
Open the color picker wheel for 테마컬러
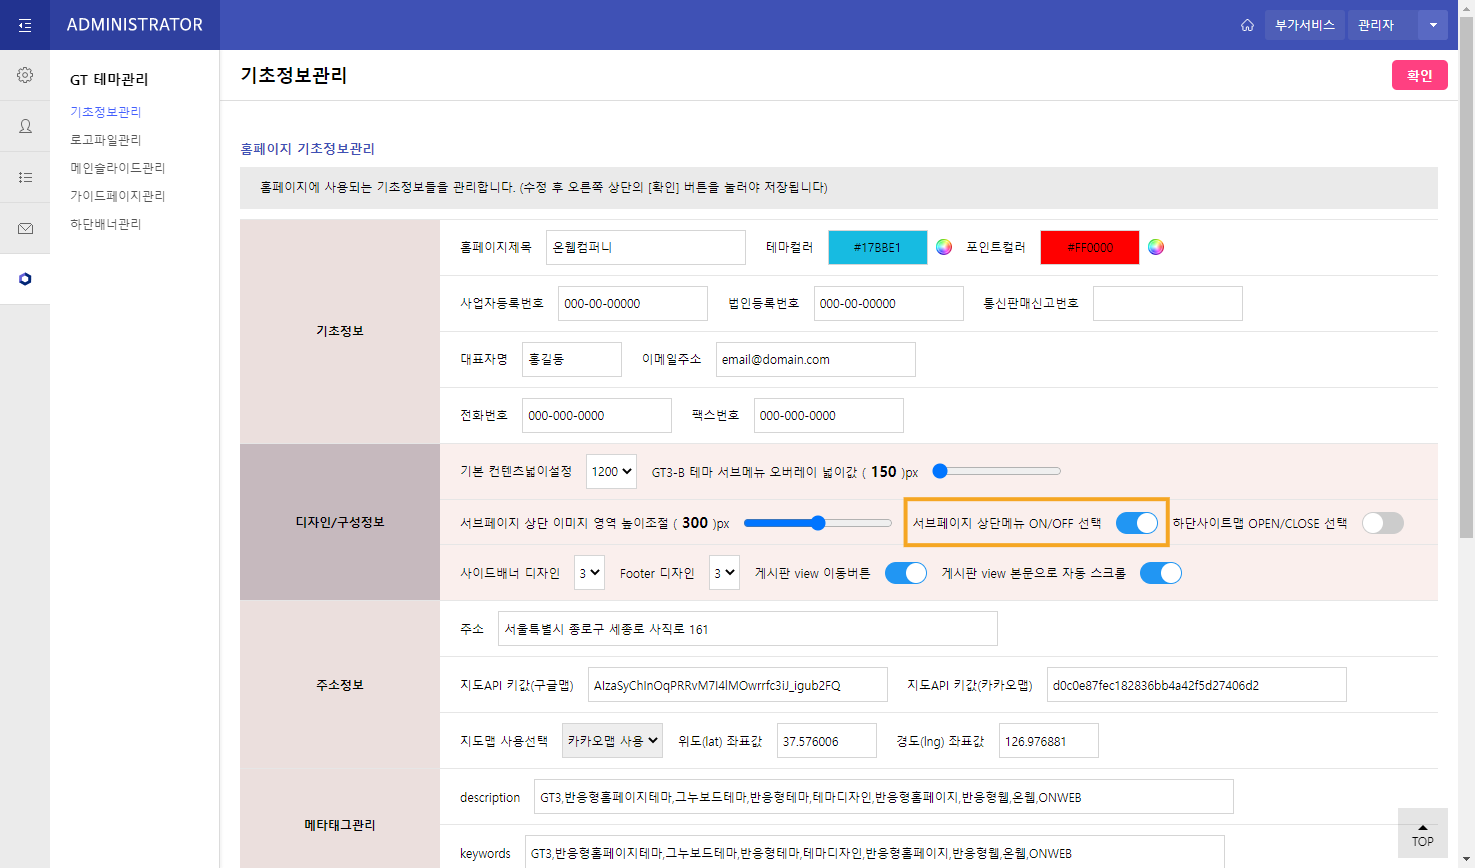(944, 247)
